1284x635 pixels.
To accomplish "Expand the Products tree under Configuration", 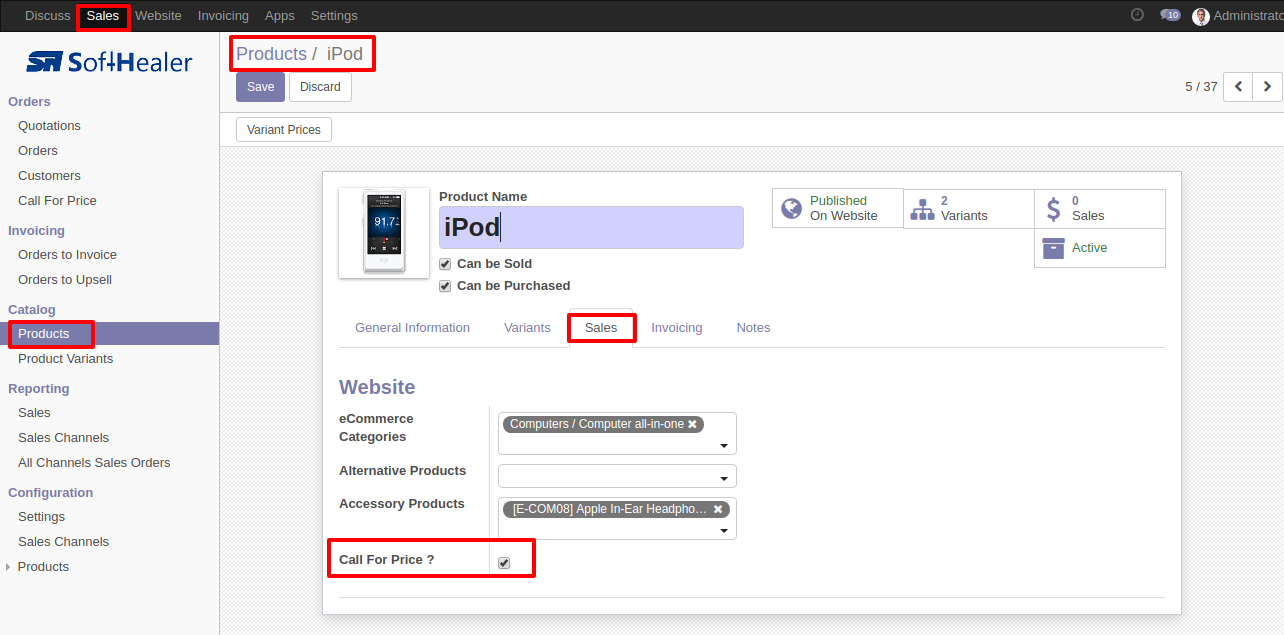I will click(9, 567).
